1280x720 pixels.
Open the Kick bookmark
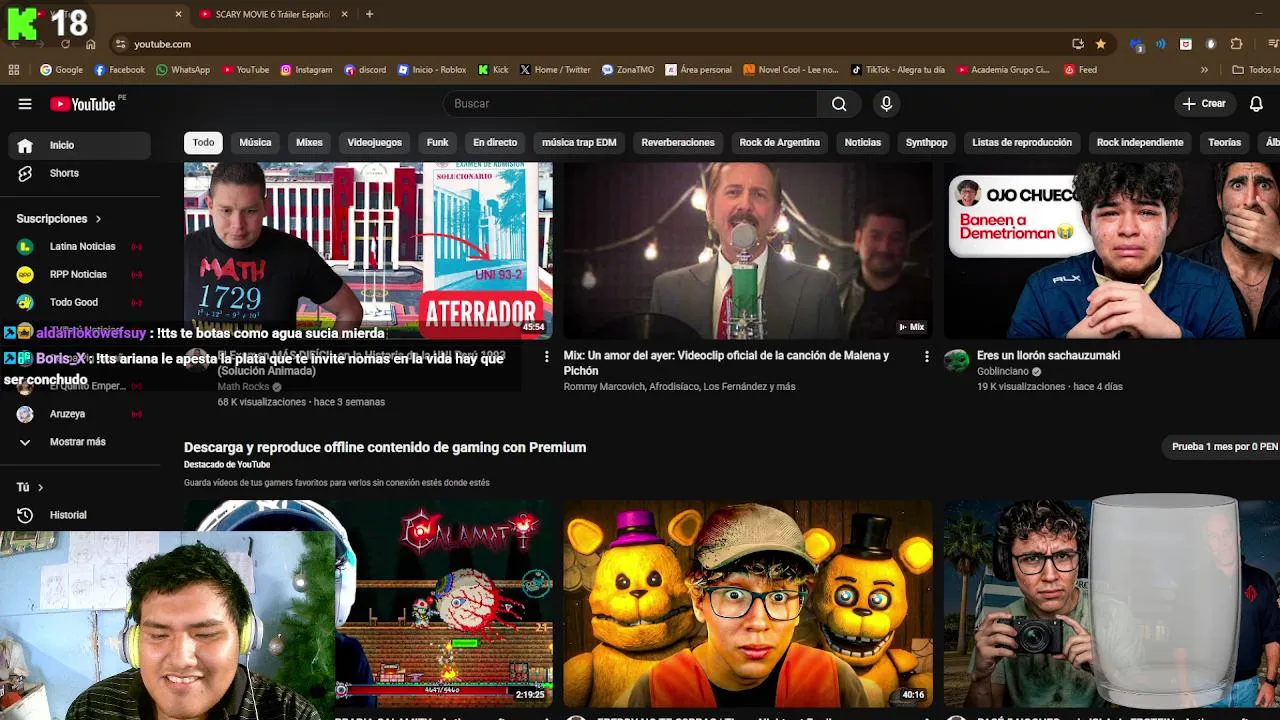[493, 70]
